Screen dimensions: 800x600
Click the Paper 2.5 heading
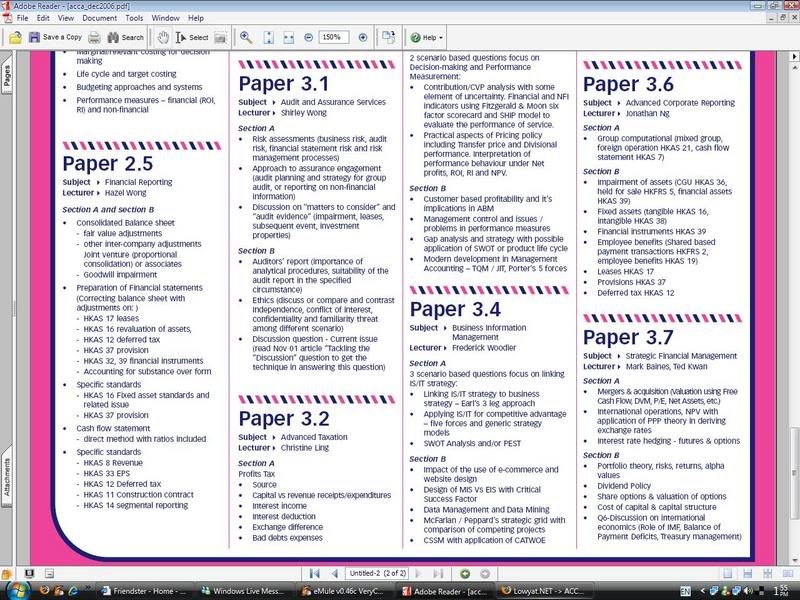pos(108,164)
